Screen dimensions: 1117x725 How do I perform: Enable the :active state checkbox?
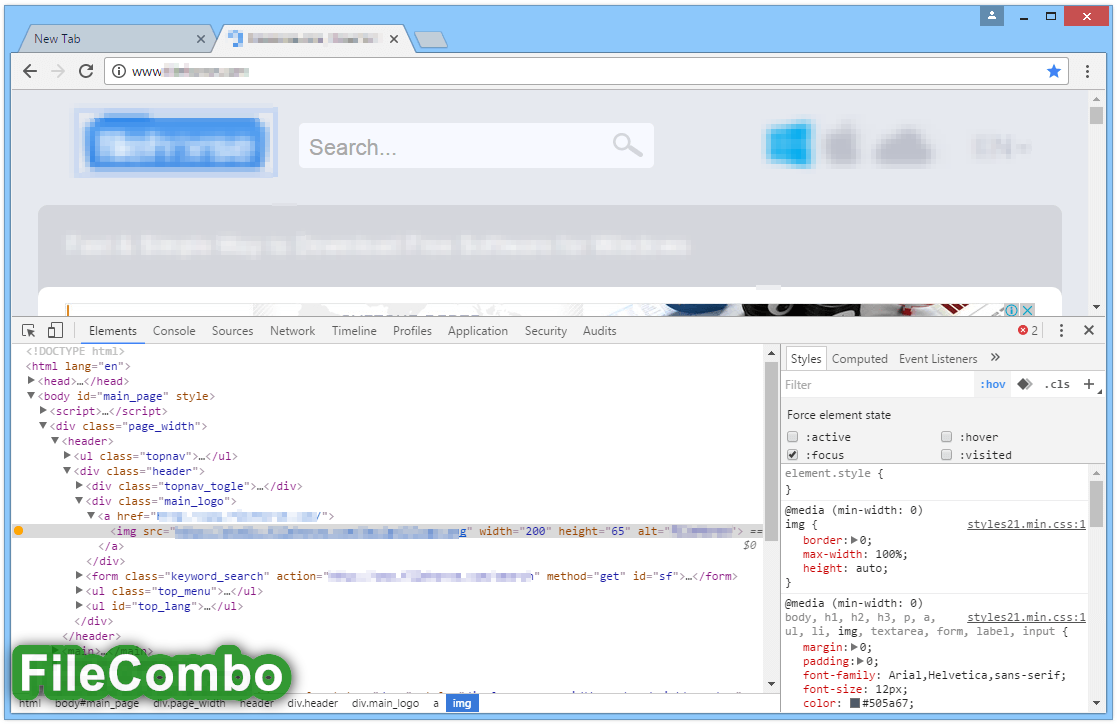tap(792, 437)
